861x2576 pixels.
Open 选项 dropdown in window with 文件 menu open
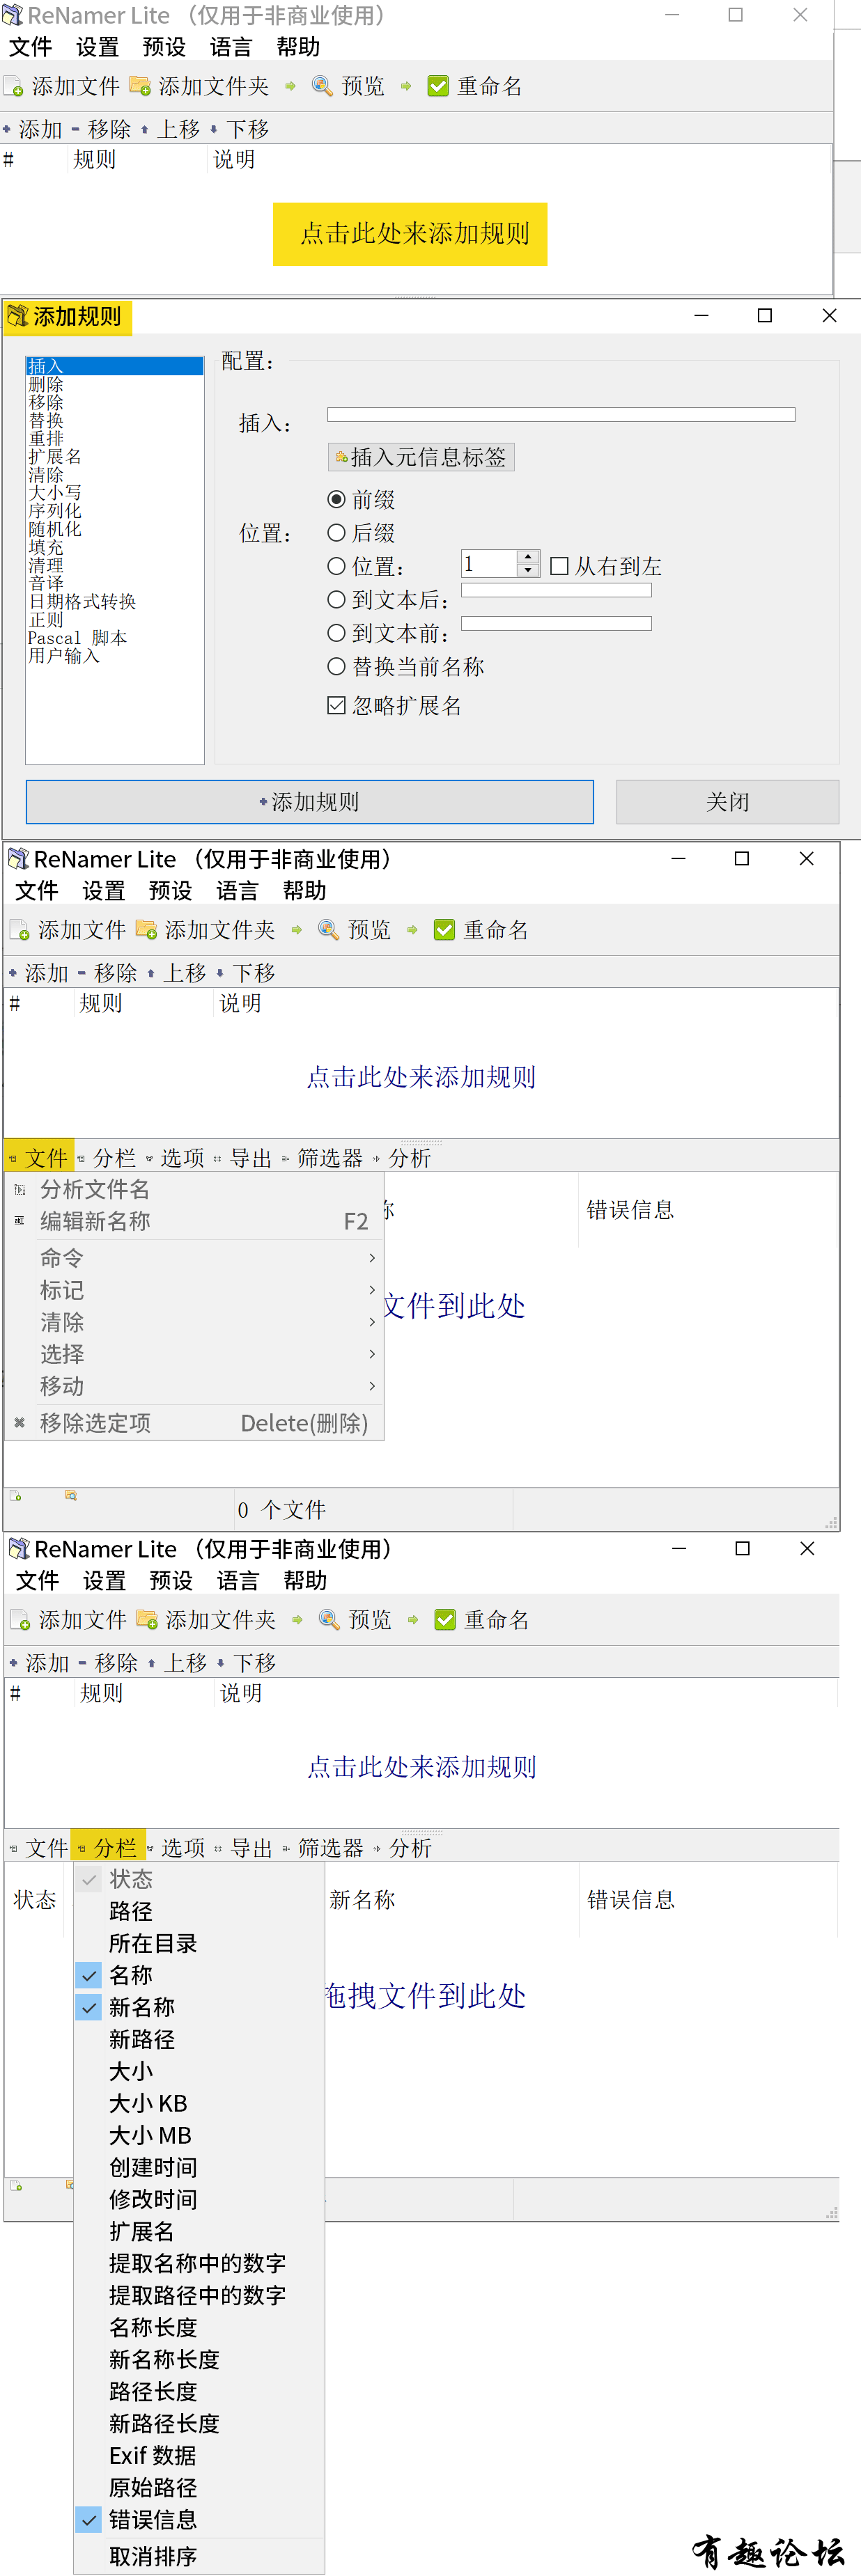click(176, 1158)
